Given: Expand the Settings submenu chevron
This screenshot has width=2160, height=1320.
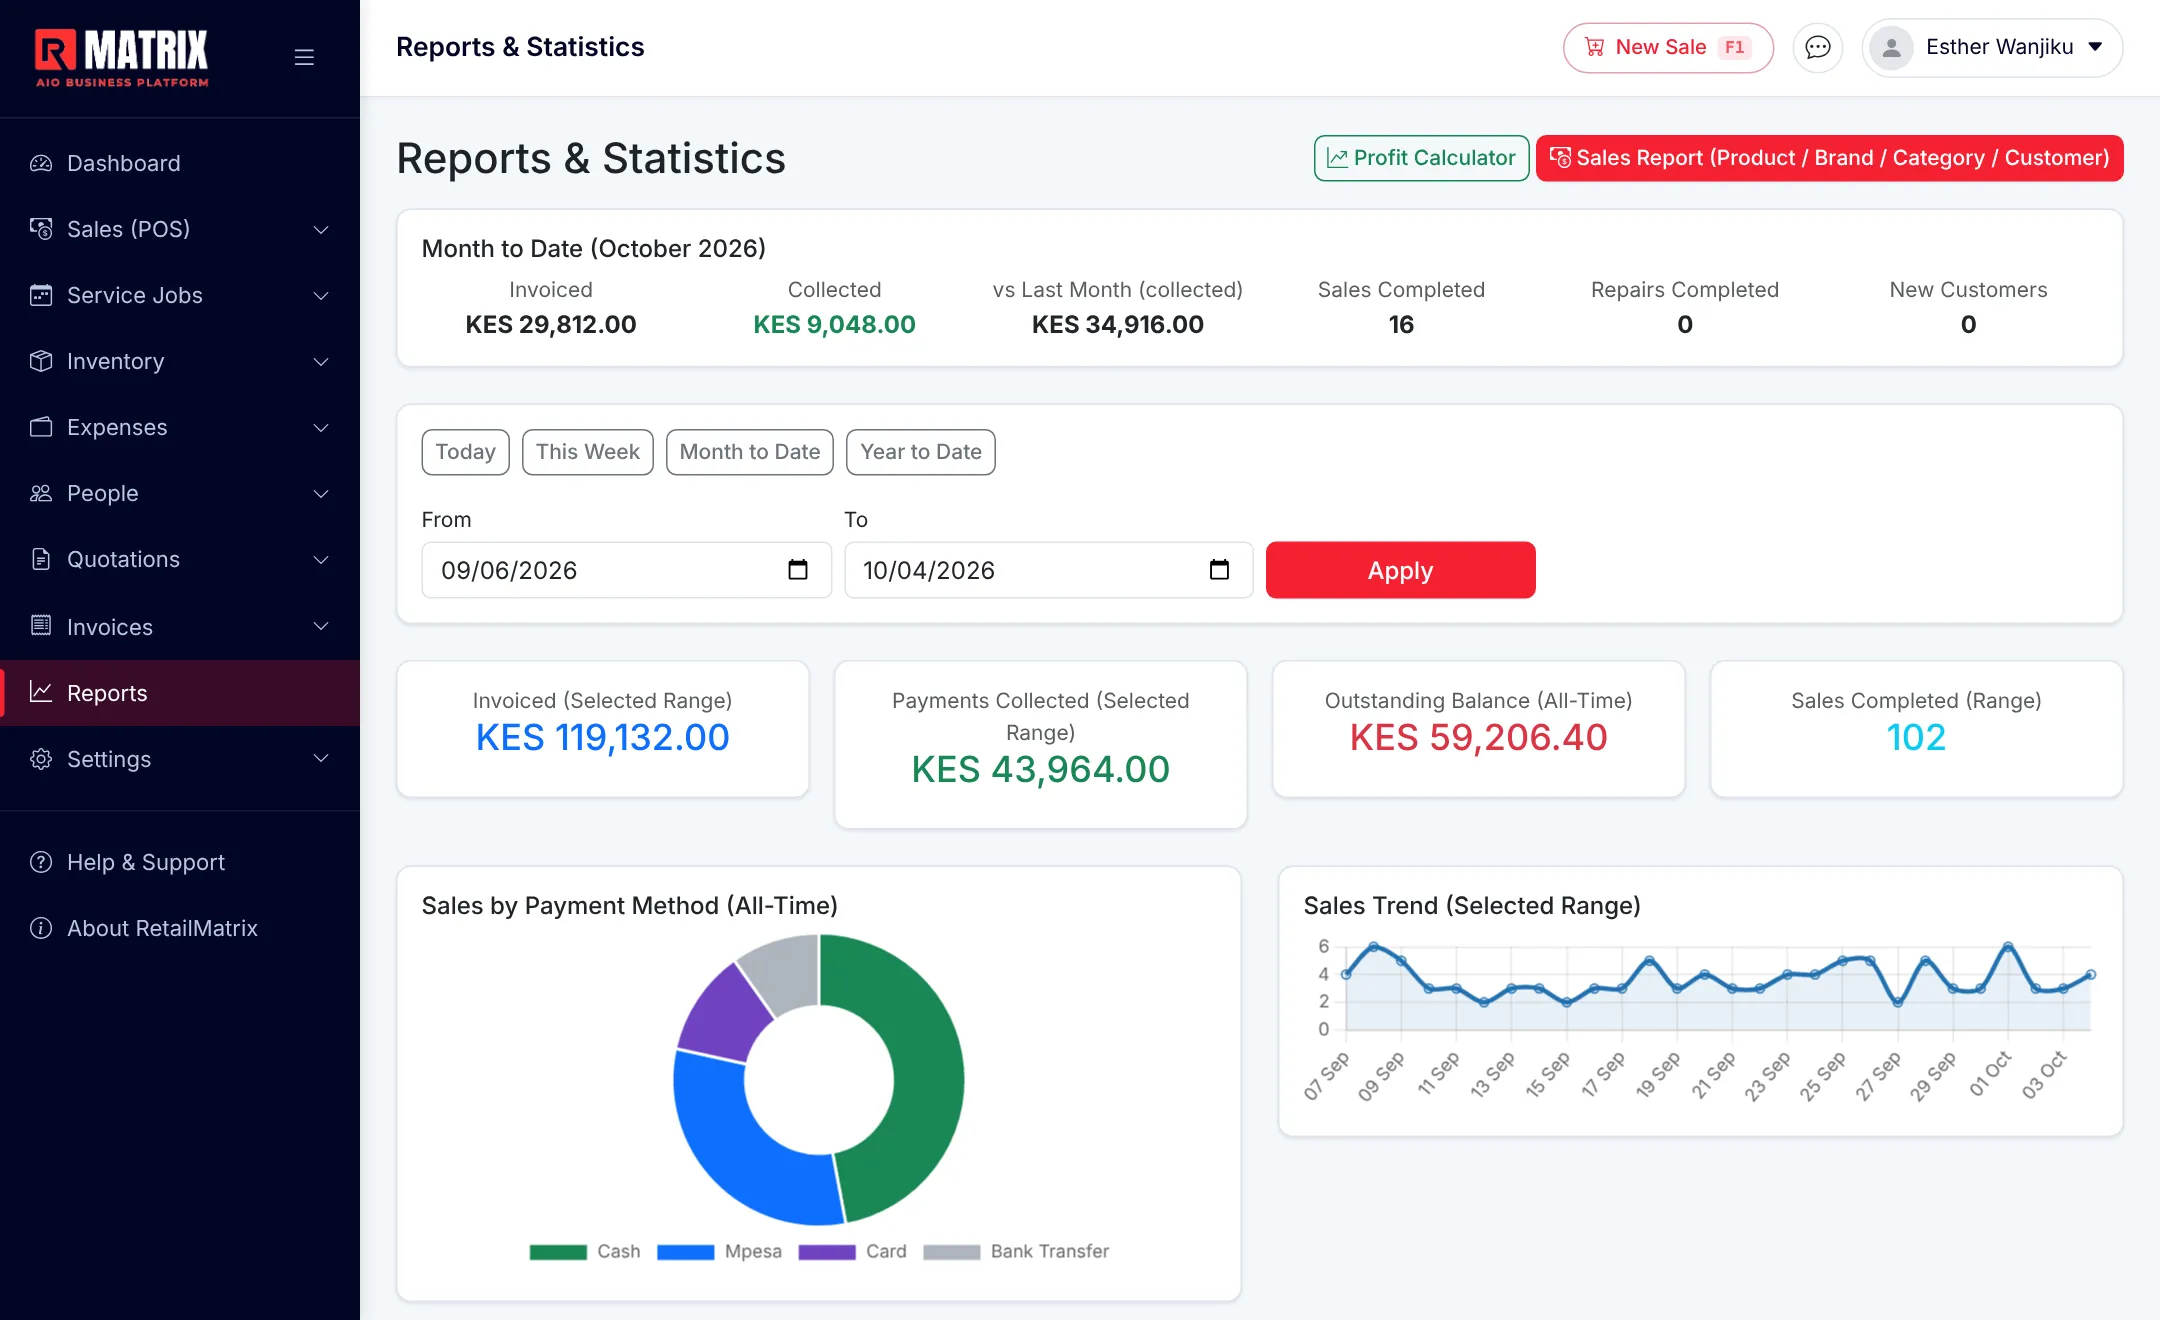Looking at the screenshot, I should click(x=321, y=759).
